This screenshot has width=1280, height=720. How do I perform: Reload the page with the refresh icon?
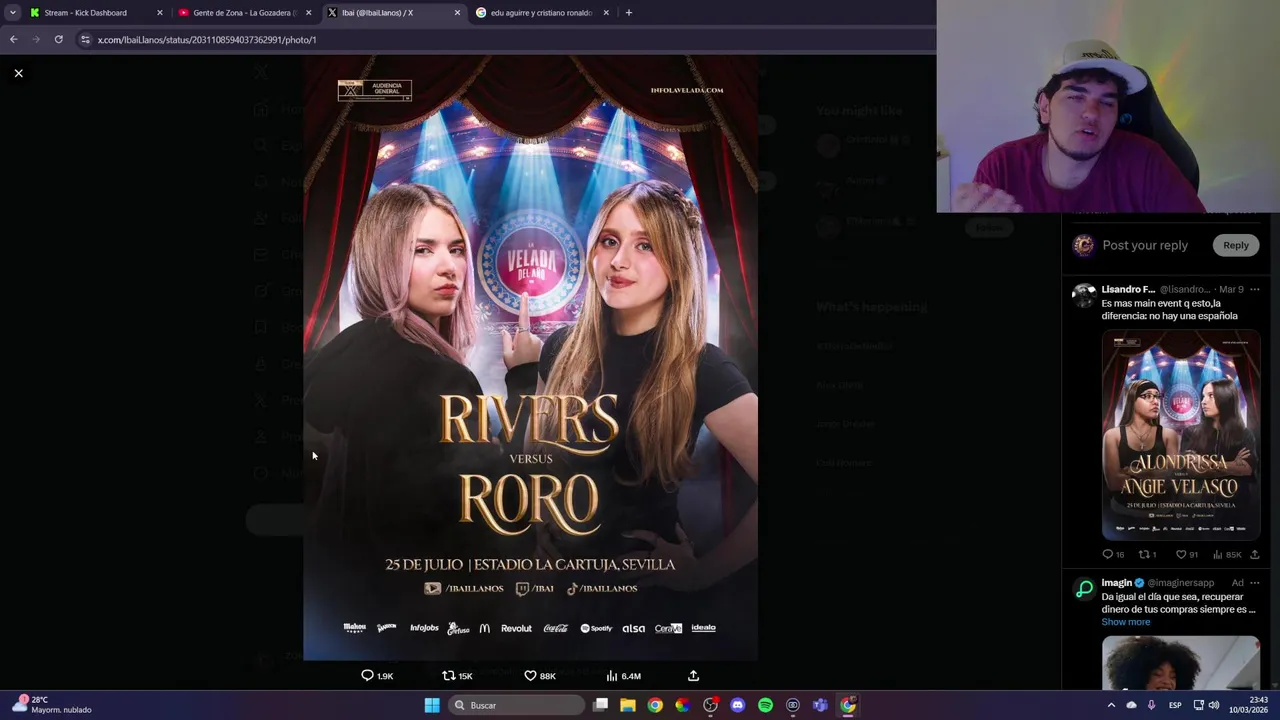(x=59, y=40)
